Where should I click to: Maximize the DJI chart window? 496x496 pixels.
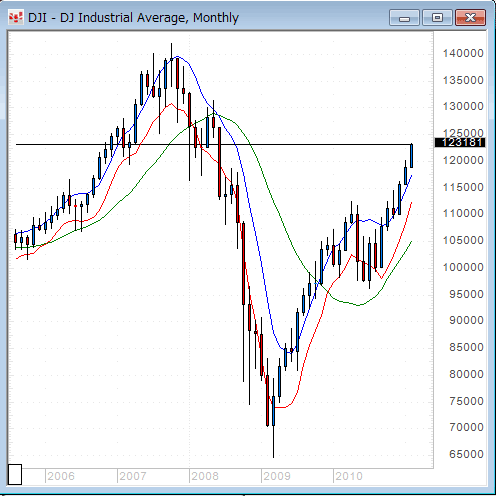click(x=437, y=18)
